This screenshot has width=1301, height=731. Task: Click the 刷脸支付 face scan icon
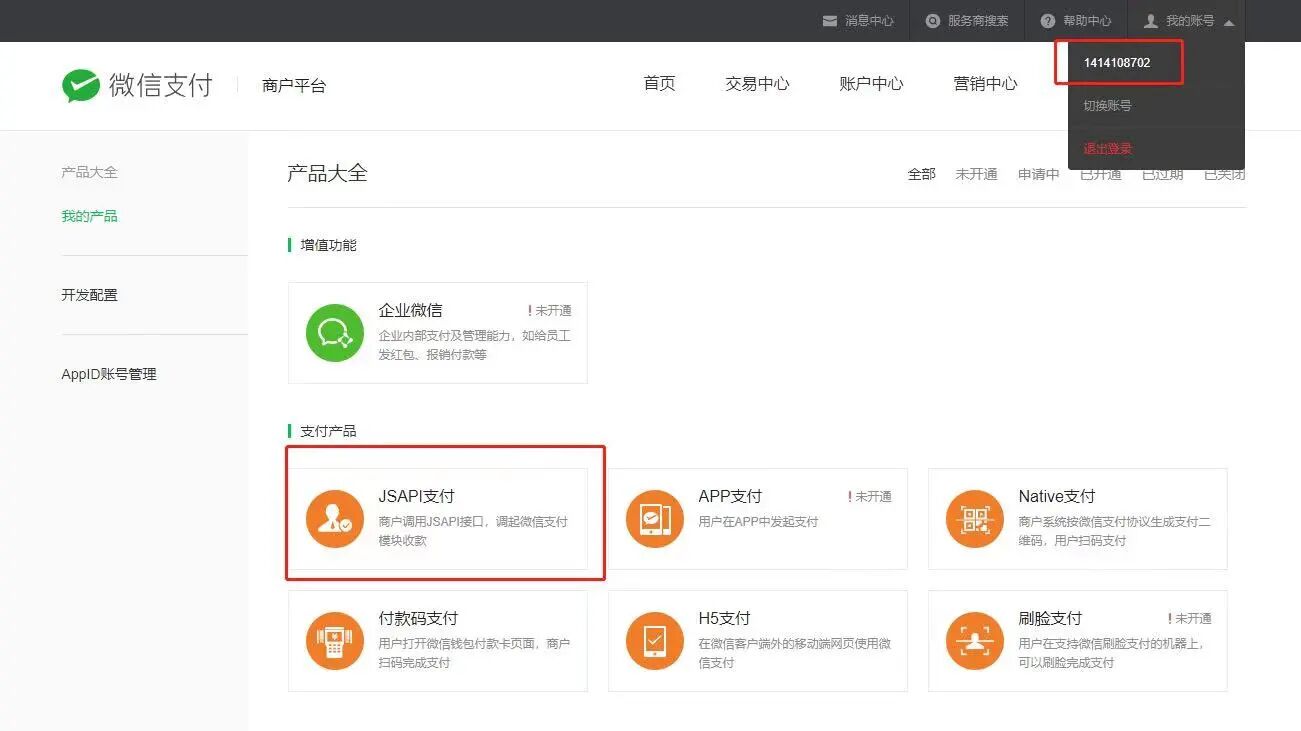click(974, 641)
